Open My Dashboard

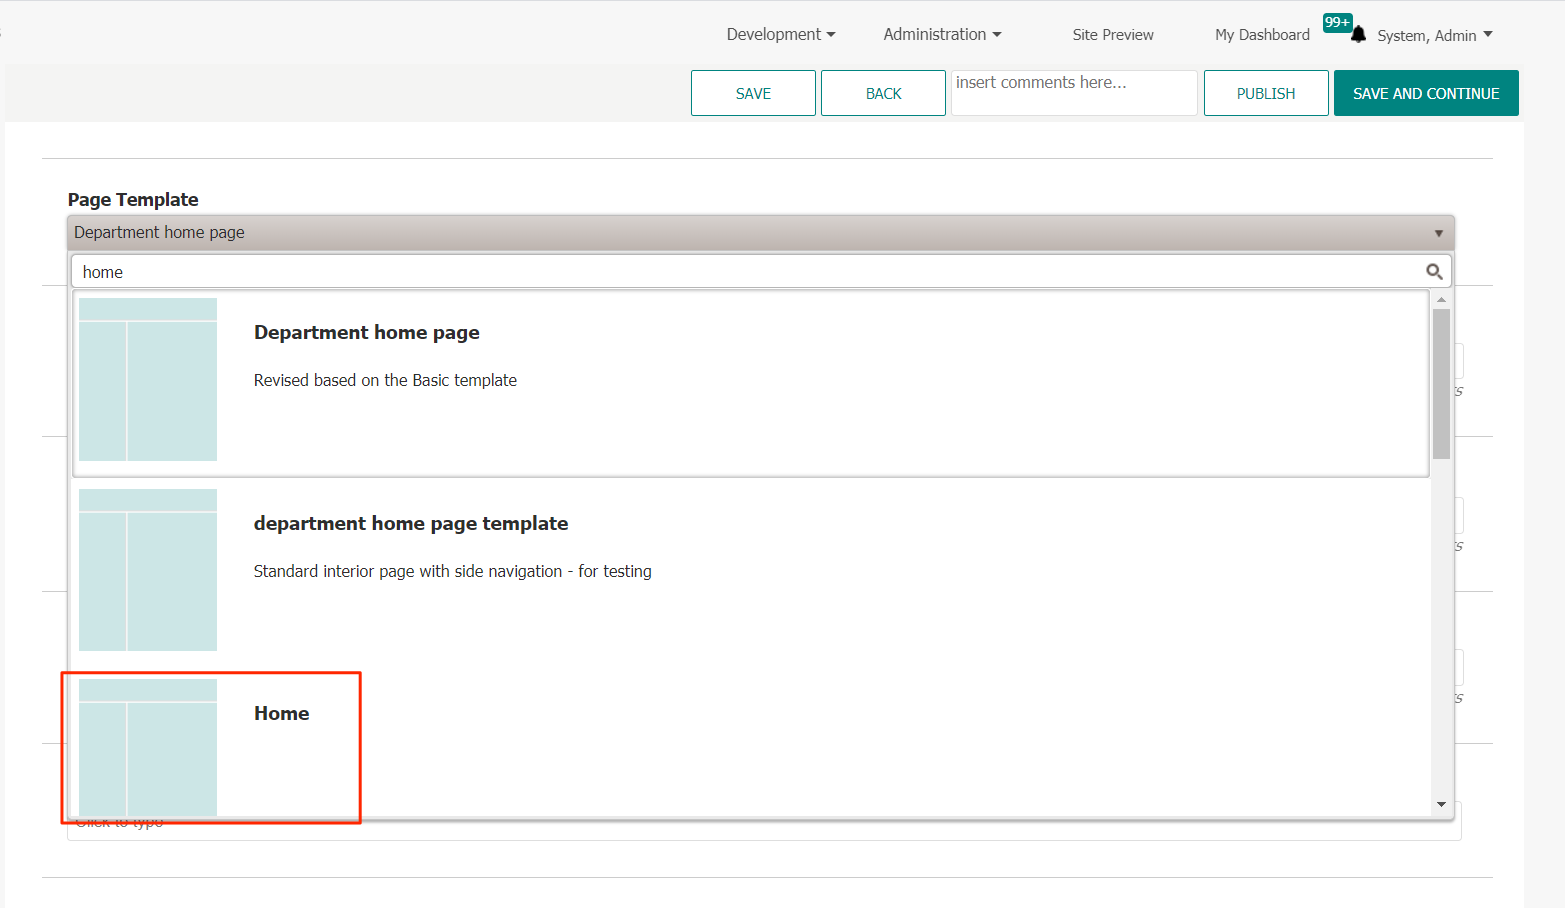(x=1261, y=35)
